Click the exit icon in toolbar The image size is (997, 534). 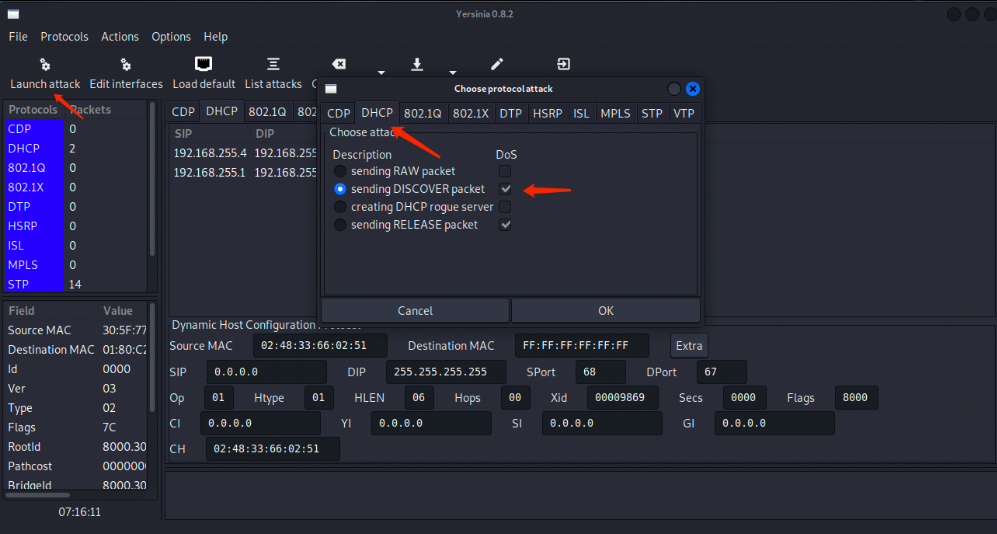[563, 64]
